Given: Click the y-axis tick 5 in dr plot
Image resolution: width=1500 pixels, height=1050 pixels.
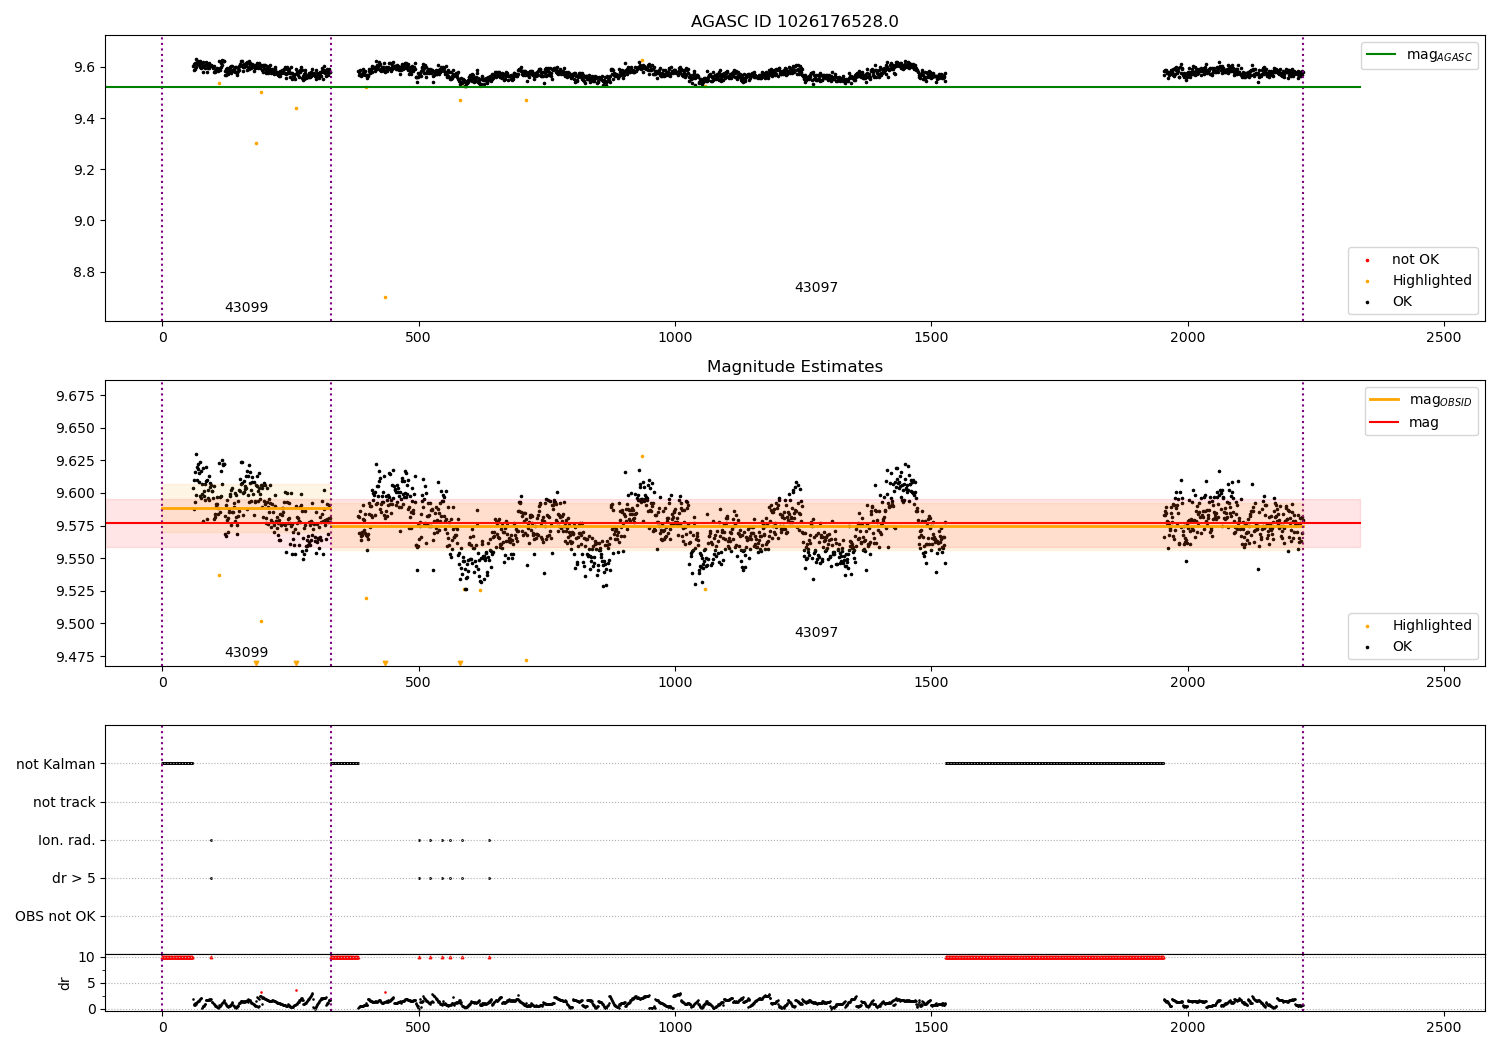Looking at the screenshot, I should coord(92,983).
